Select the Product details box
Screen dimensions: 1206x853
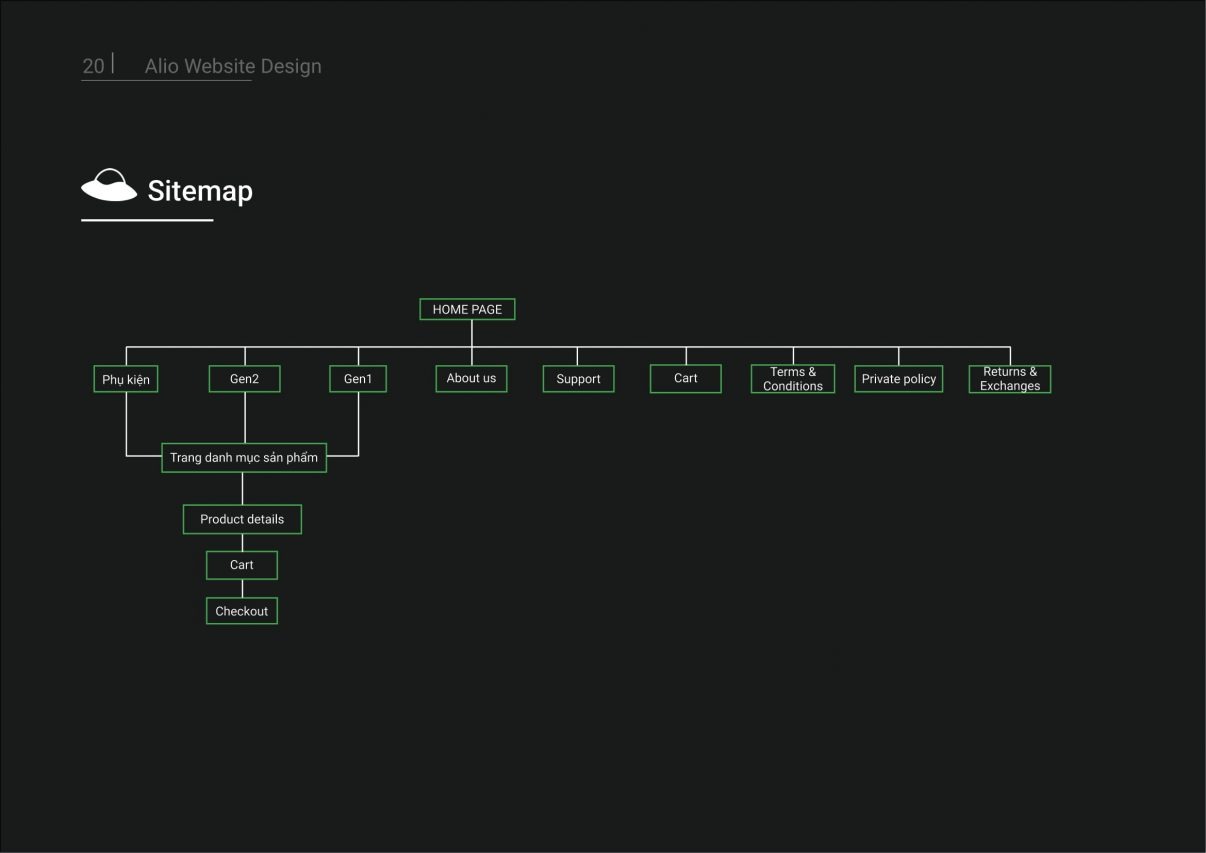242,519
